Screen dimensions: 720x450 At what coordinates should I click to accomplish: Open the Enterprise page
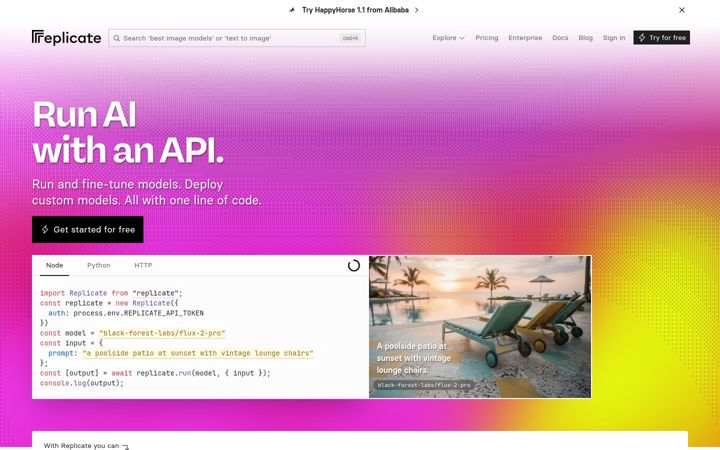525,38
